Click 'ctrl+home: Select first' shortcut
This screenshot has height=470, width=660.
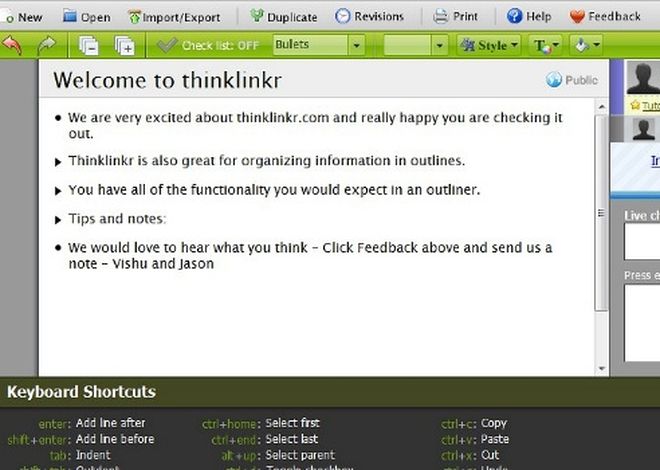261,423
